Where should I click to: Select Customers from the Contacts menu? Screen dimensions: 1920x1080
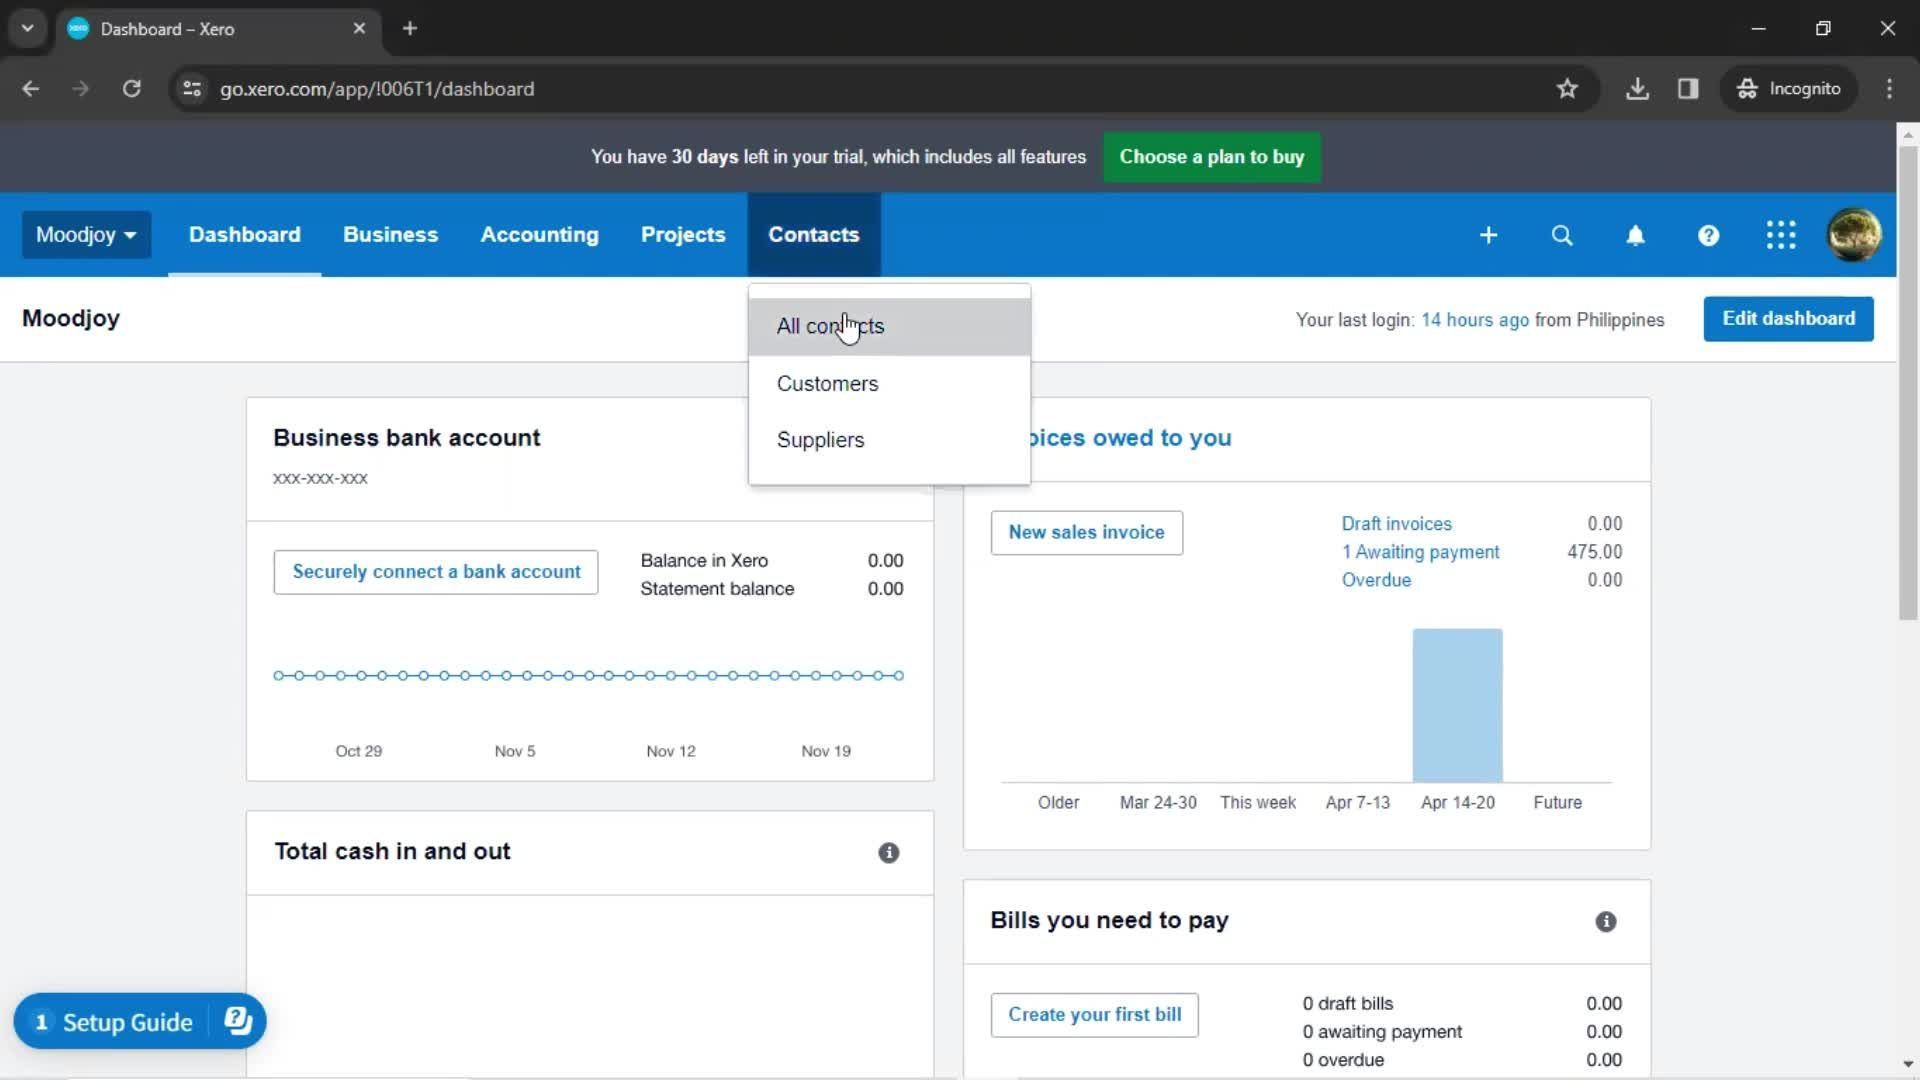pyautogui.click(x=889, y=384)
